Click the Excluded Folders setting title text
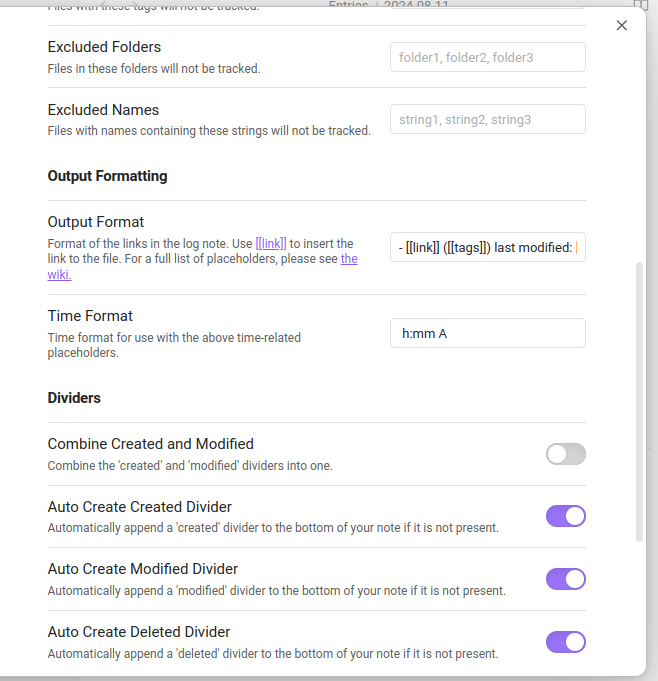 104,47
